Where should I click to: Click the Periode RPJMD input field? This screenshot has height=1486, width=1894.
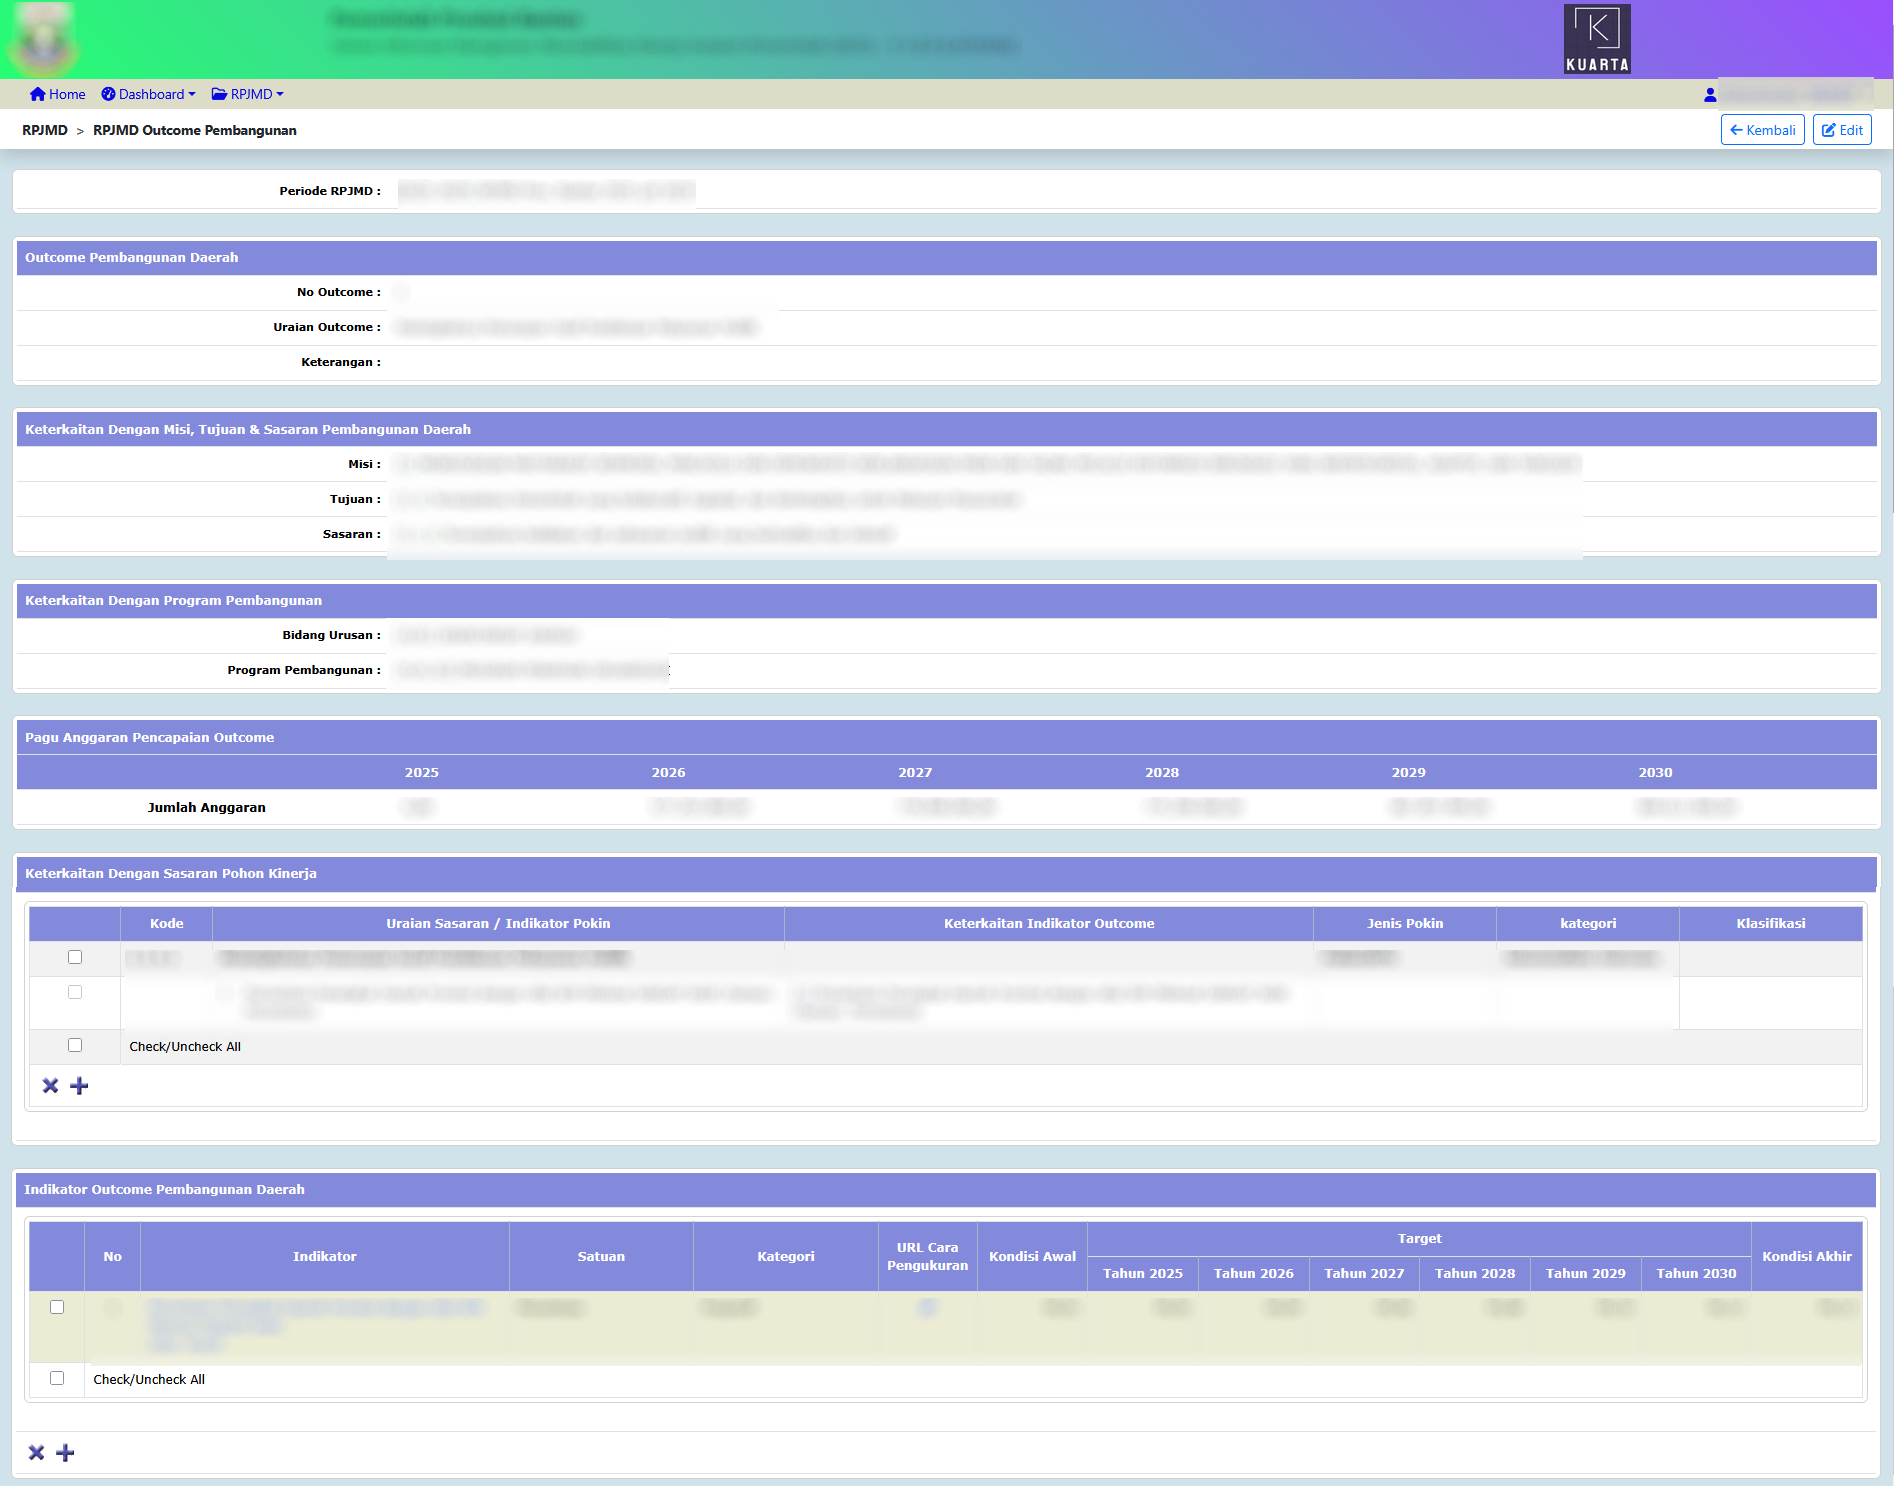545,190
